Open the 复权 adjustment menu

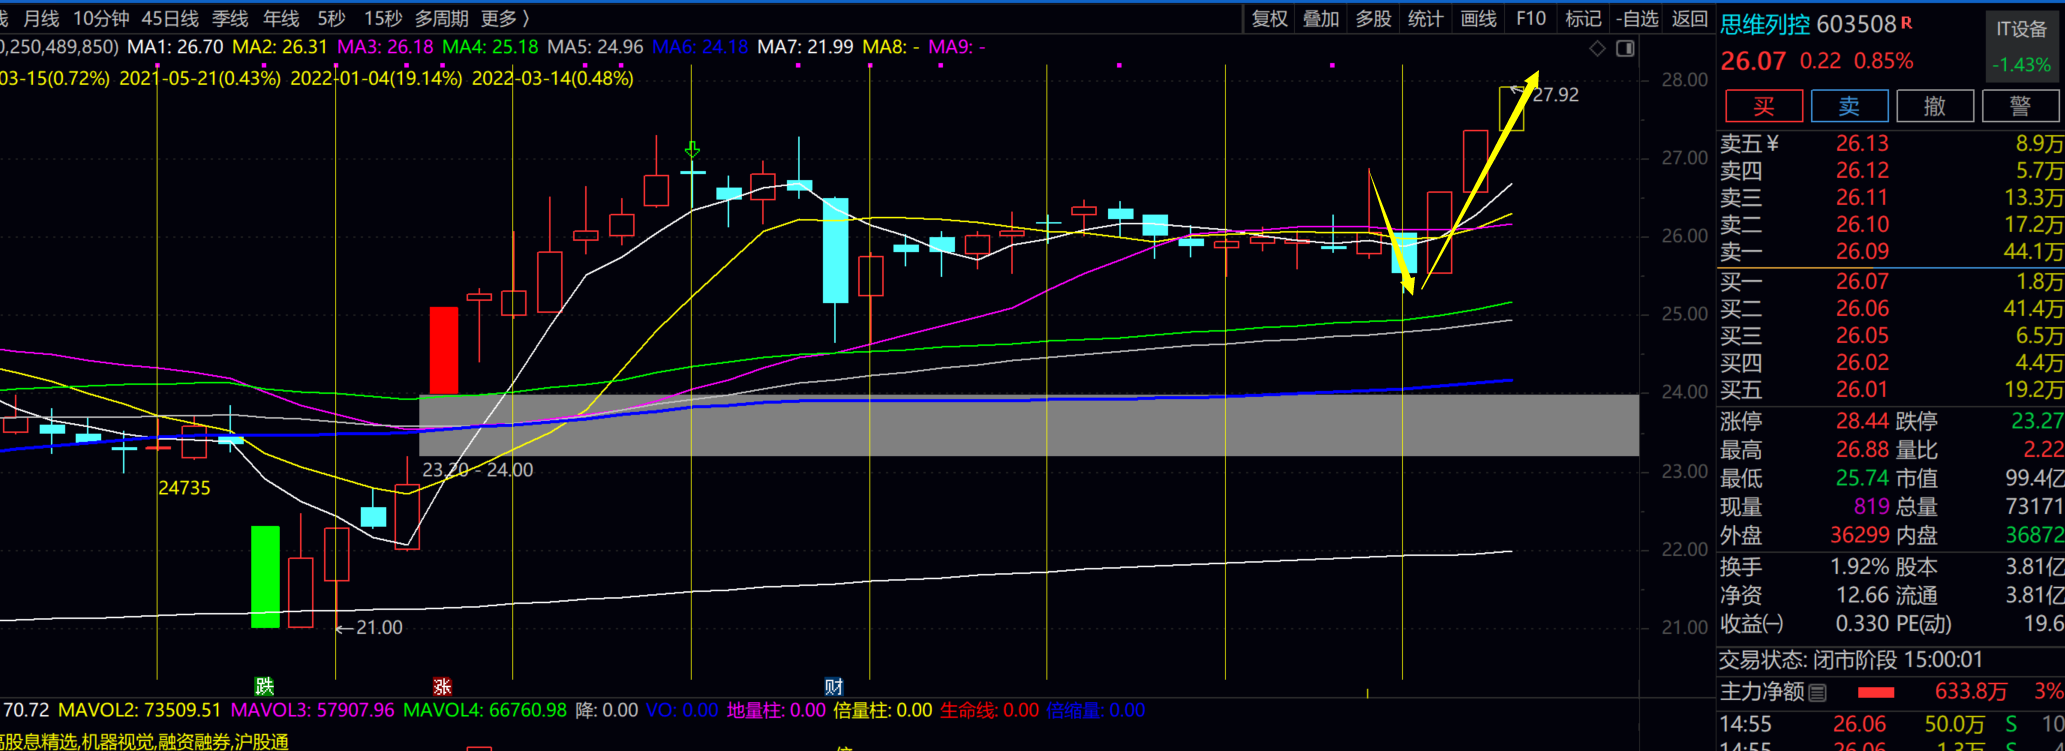[1269, 18]
